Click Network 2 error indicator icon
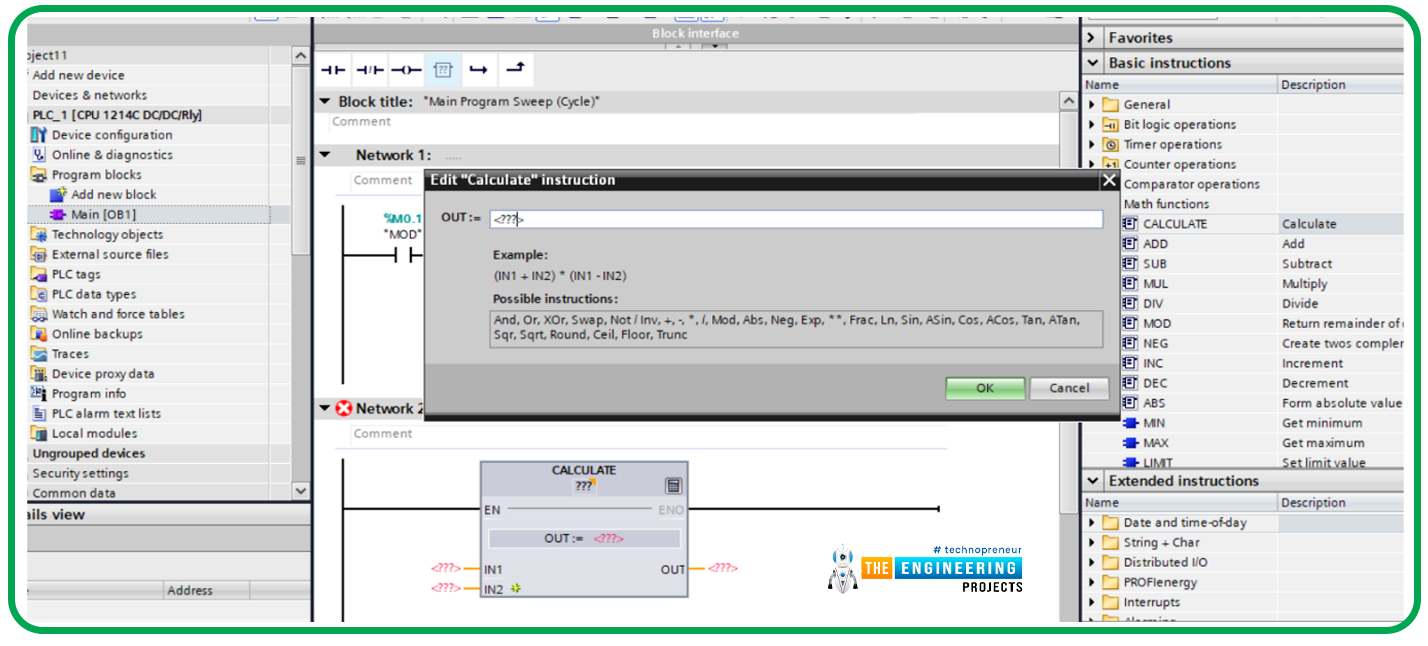1428x646 pixels. [x=345, y=409]
